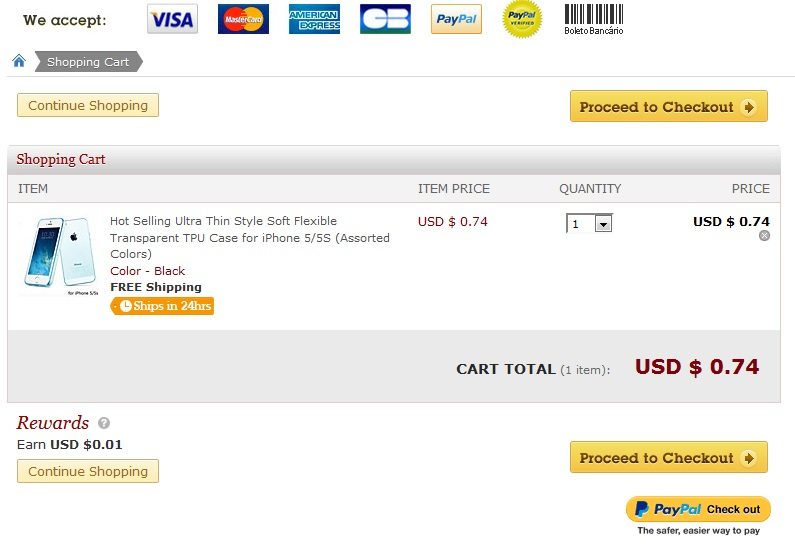Click the Visa payment icon
795x555 pixels.
click(x=172, y=19)
